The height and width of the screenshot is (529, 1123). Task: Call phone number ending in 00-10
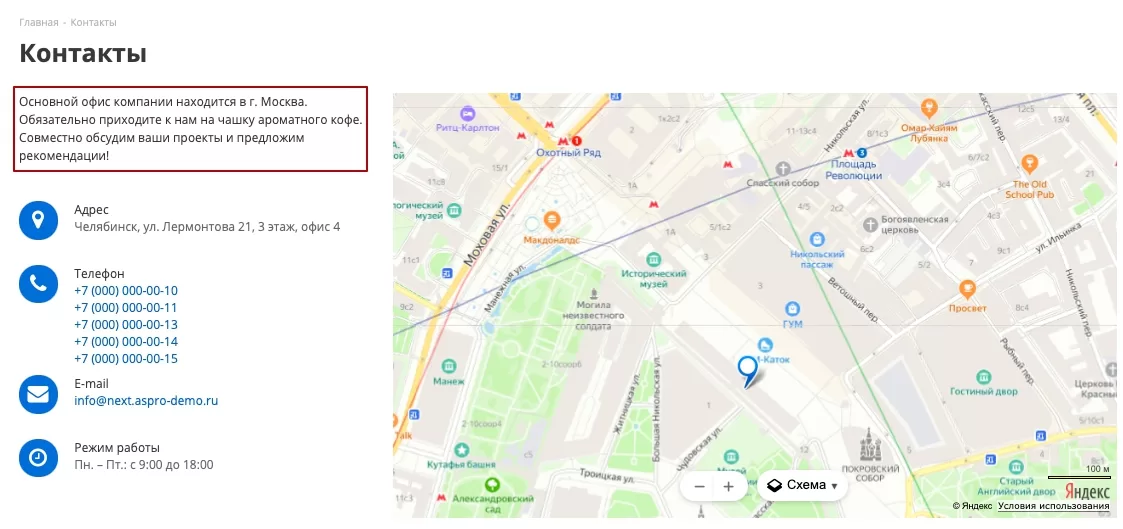[126, 291]
